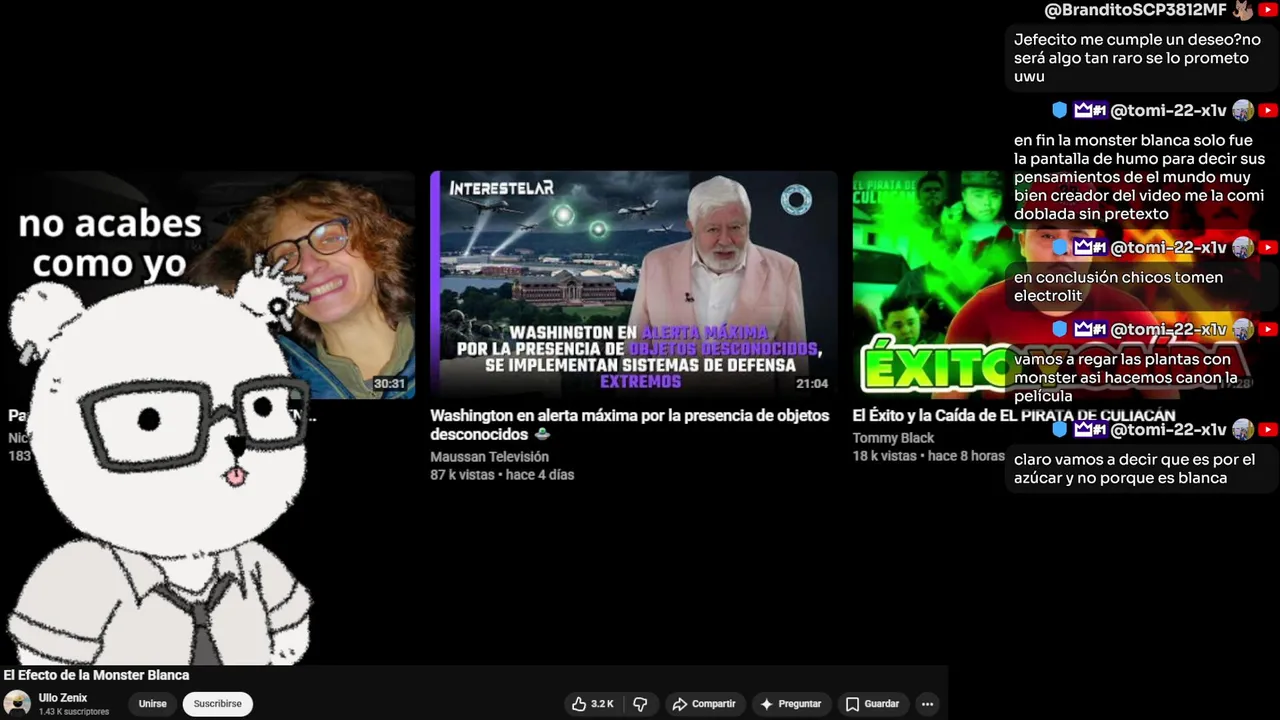Click user avatar above 'vamos a regar' message
This screenshot has height=720, width=1280.
pos(1243,329)
